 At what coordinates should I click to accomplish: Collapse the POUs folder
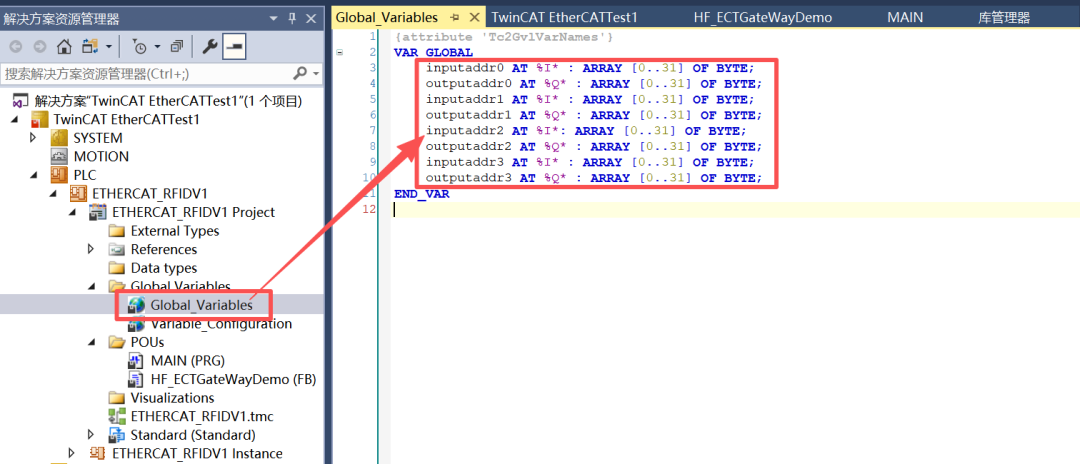tap(92, 343)
